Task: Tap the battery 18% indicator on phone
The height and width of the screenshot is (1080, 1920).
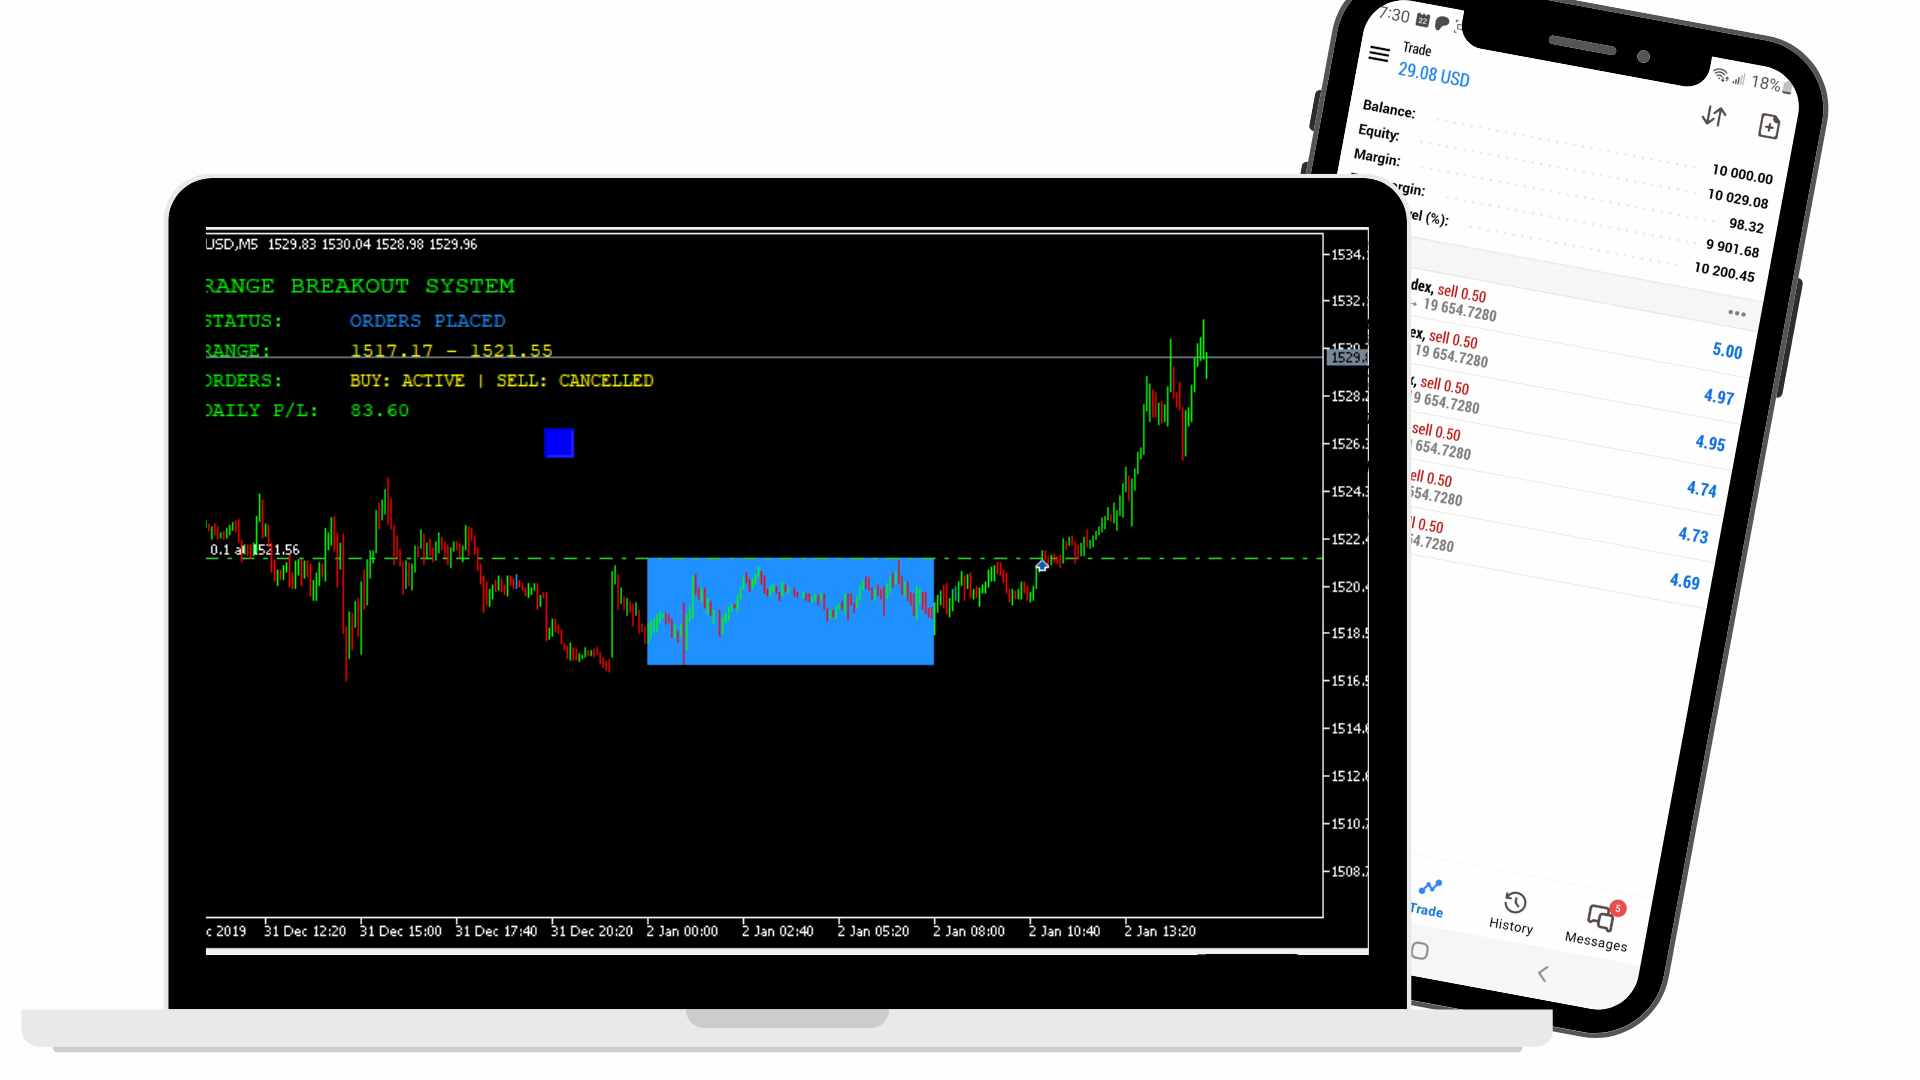Action: (1770, 84)
